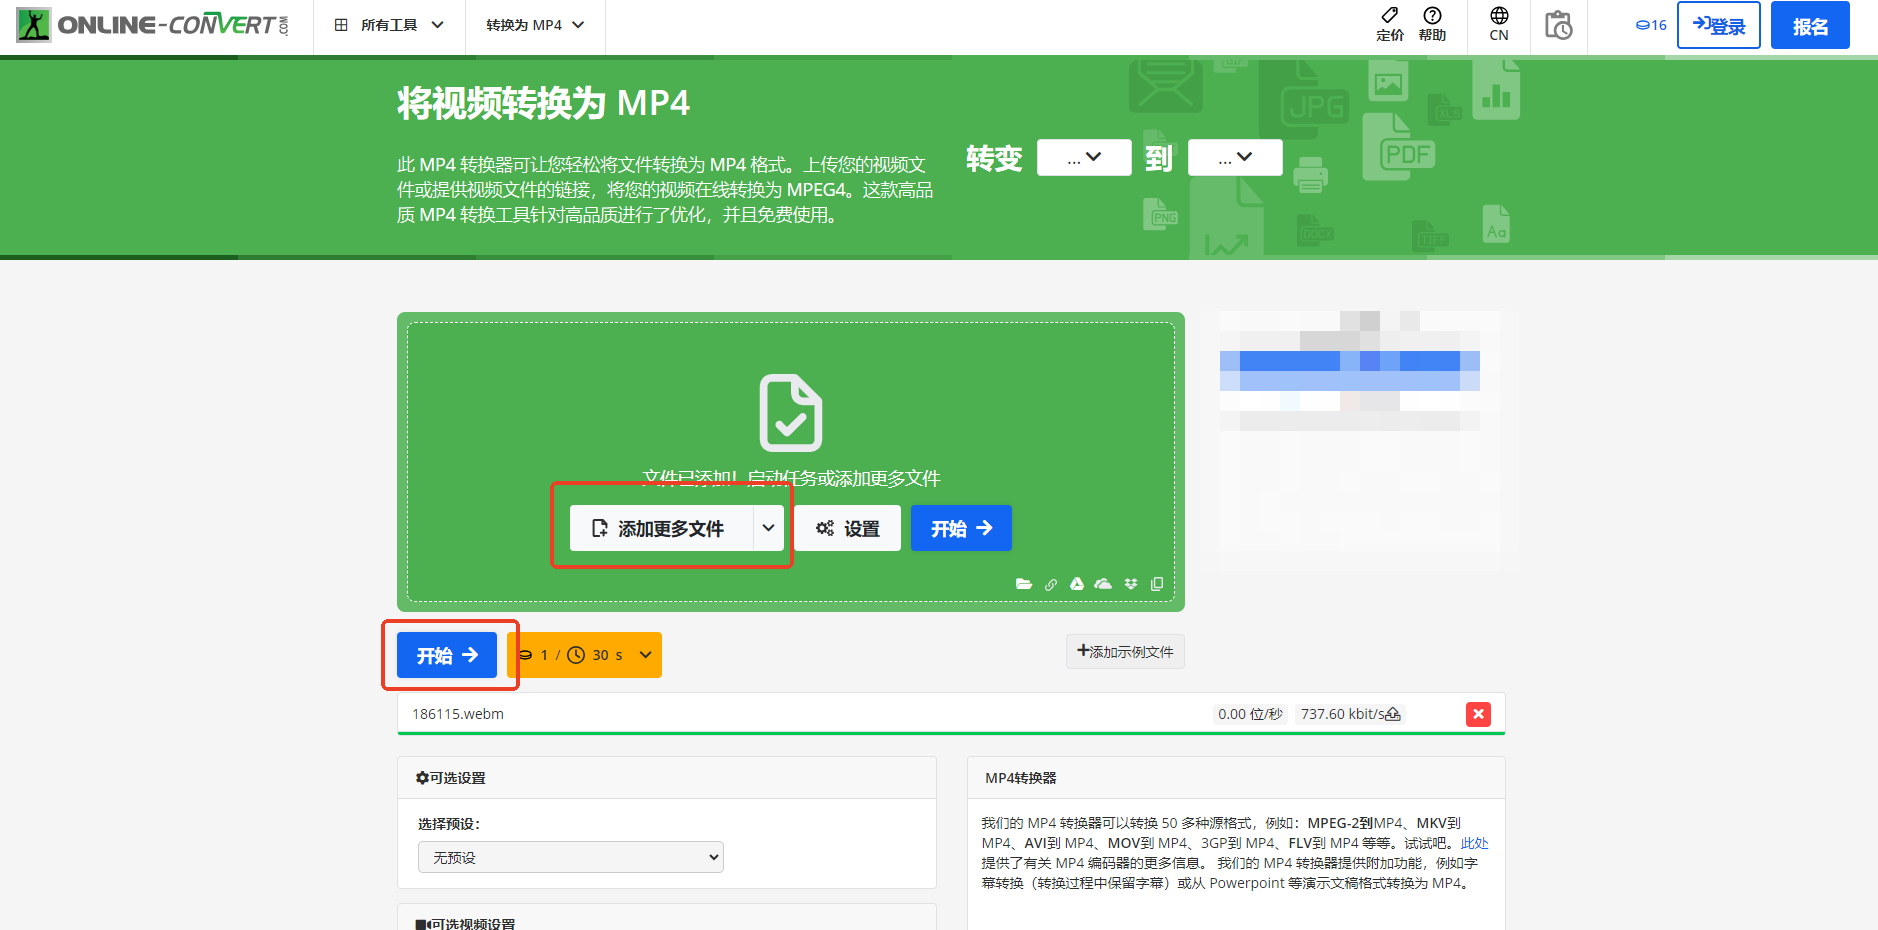The width and height of the screenshot is (1878, 930).
Task: Expand the 添加更多文件 split button chevron
Action: (769, 528)
